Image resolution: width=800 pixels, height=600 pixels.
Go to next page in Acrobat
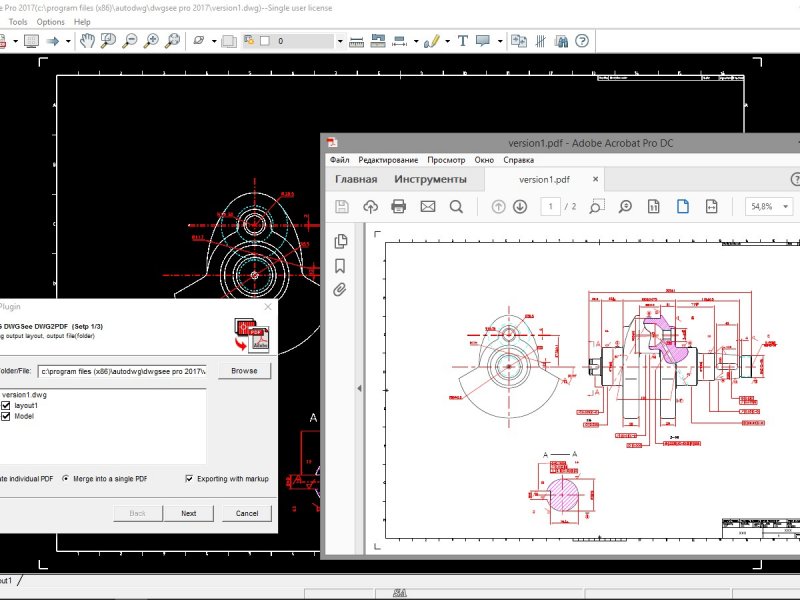pyautogui.click(x=520, y=207)
